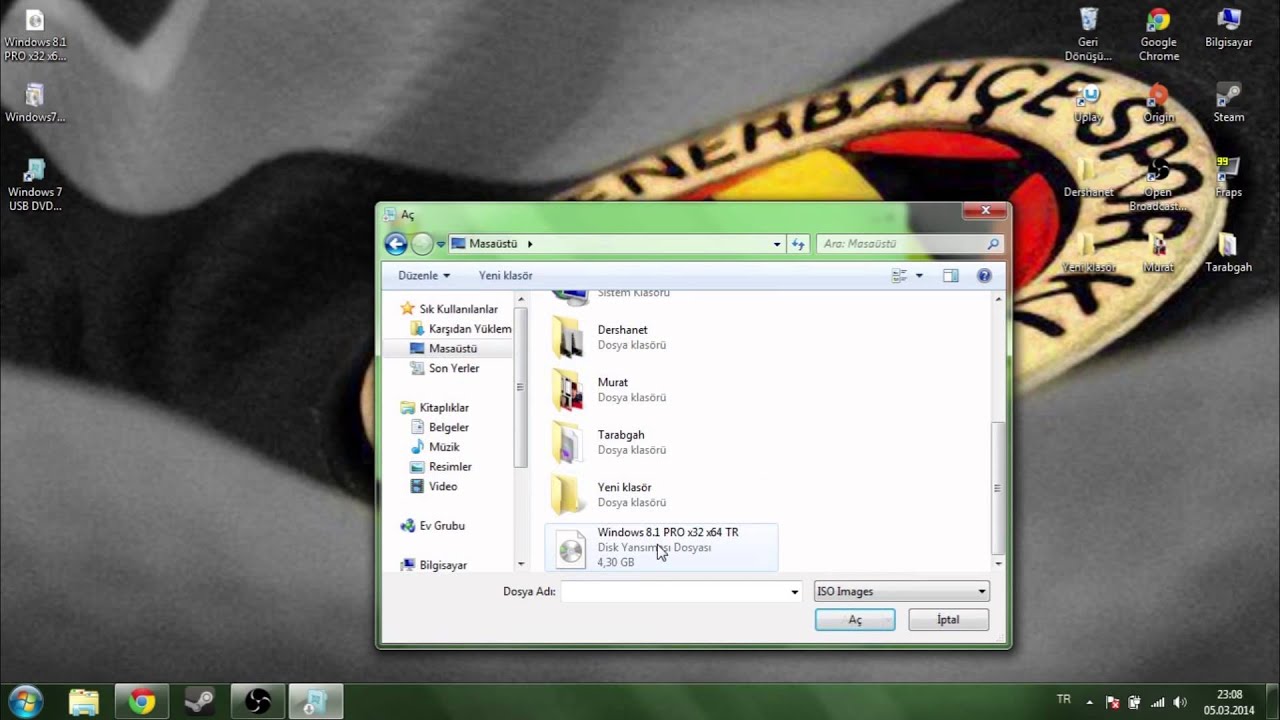The image size is (1280, 720).
Task: Select the Dershanet folder in file list
Action: tap(661, 337)
